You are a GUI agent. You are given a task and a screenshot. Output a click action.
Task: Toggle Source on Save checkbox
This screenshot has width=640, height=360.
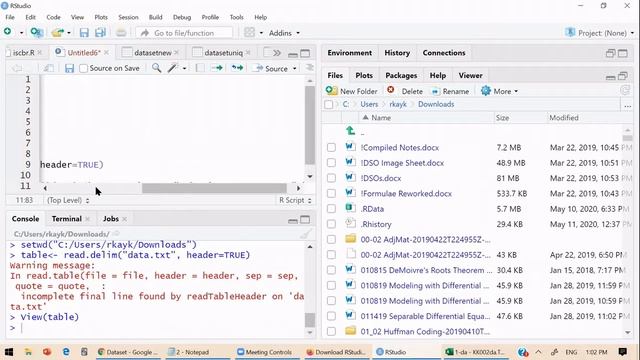(x=83, y=68)
